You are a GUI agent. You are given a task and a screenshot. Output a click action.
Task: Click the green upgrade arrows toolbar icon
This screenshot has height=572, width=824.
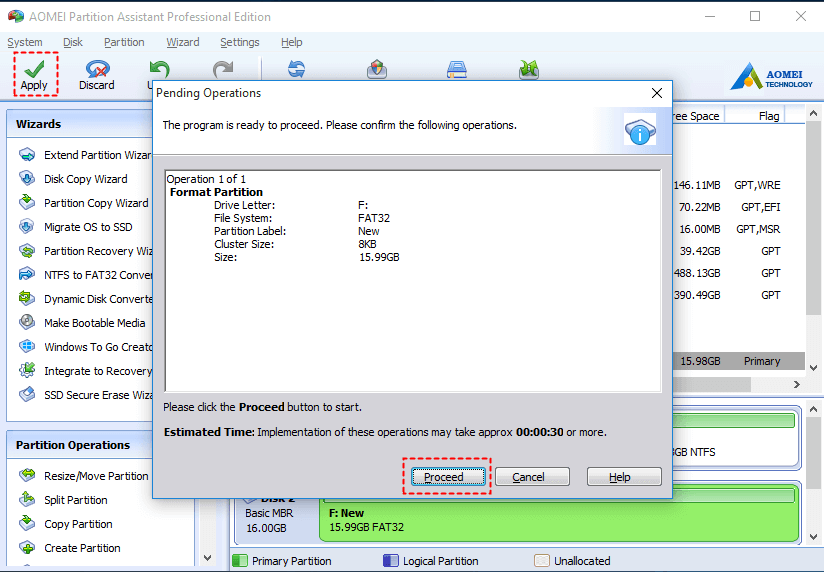click(x=529, y=69)
